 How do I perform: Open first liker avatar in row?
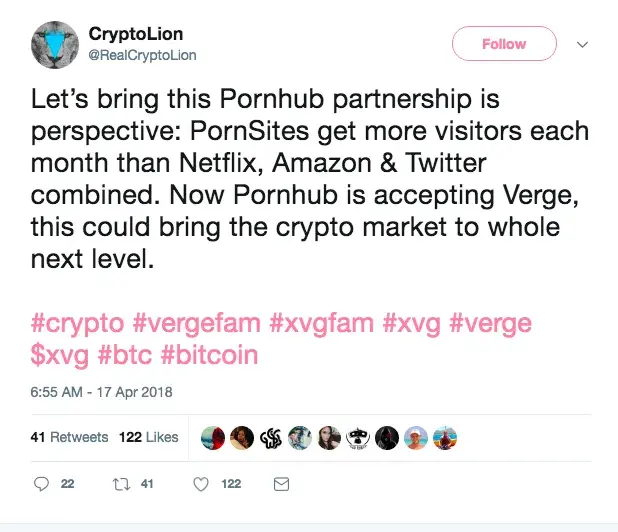point(213,438)
